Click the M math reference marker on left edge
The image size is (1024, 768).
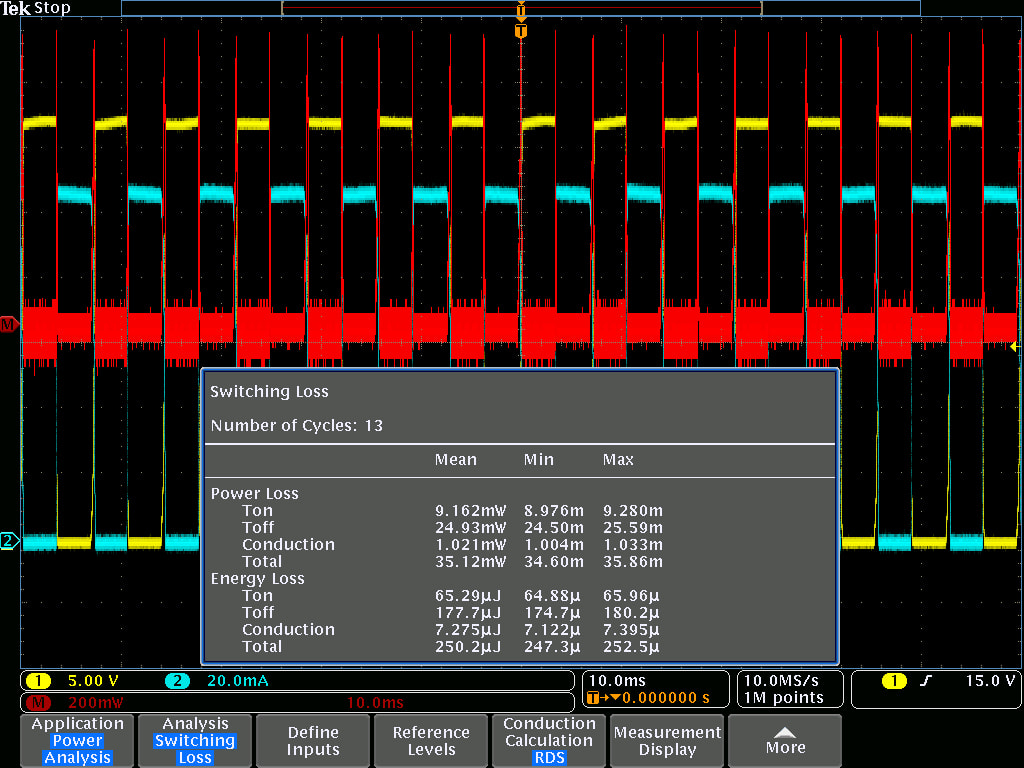click(8, 323)
